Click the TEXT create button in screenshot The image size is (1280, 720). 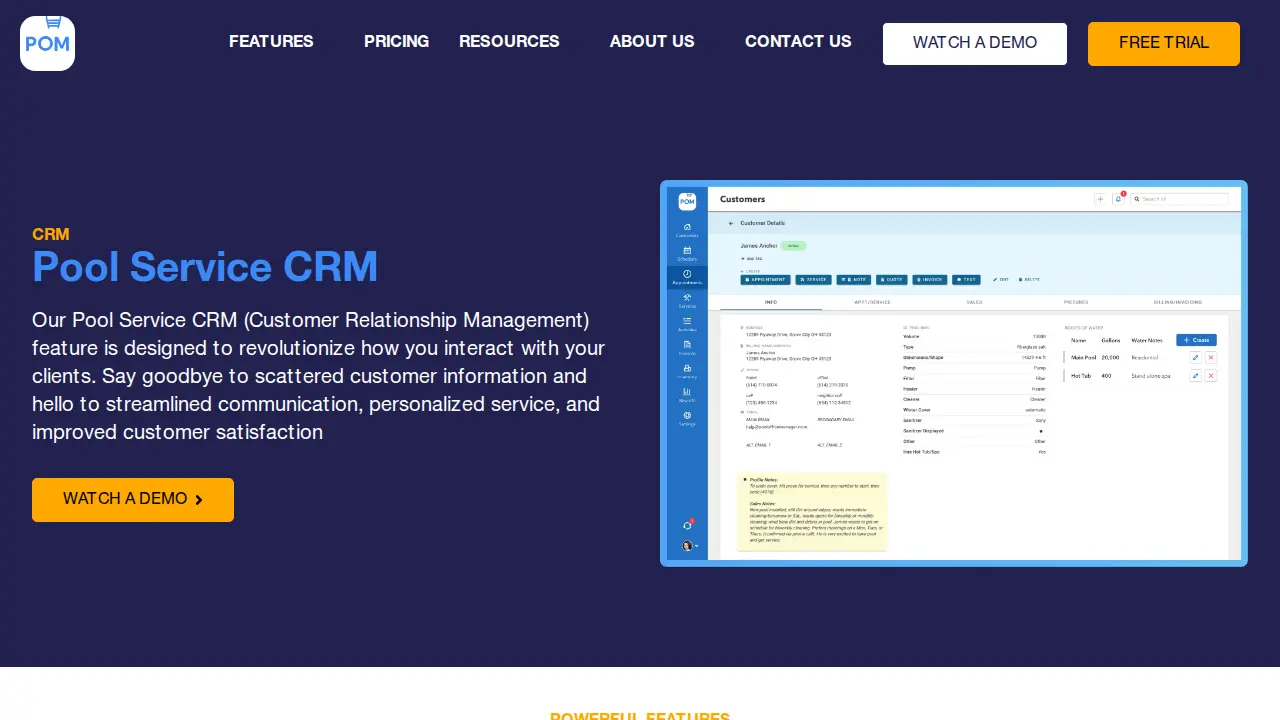(966, 280)
